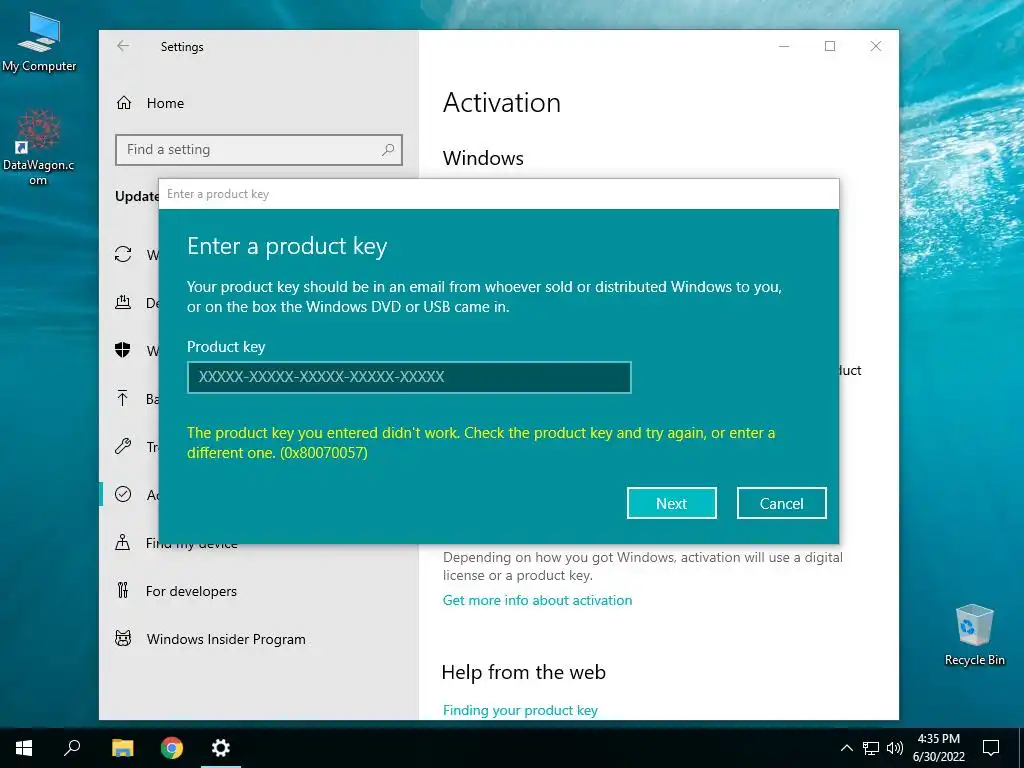Viewport: 1024px width, 768px height.
Task: Open the Action Center notifications icon
Action: (x=991, y=748)
